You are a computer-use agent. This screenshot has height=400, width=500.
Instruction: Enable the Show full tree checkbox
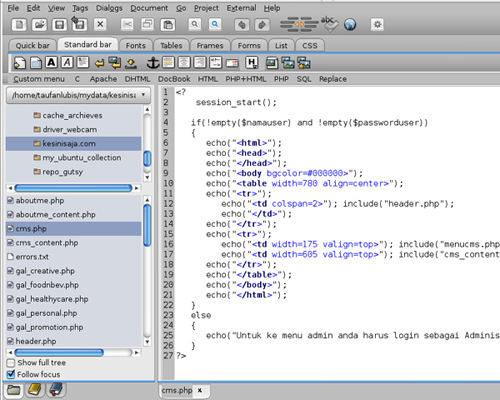[11, 363]
